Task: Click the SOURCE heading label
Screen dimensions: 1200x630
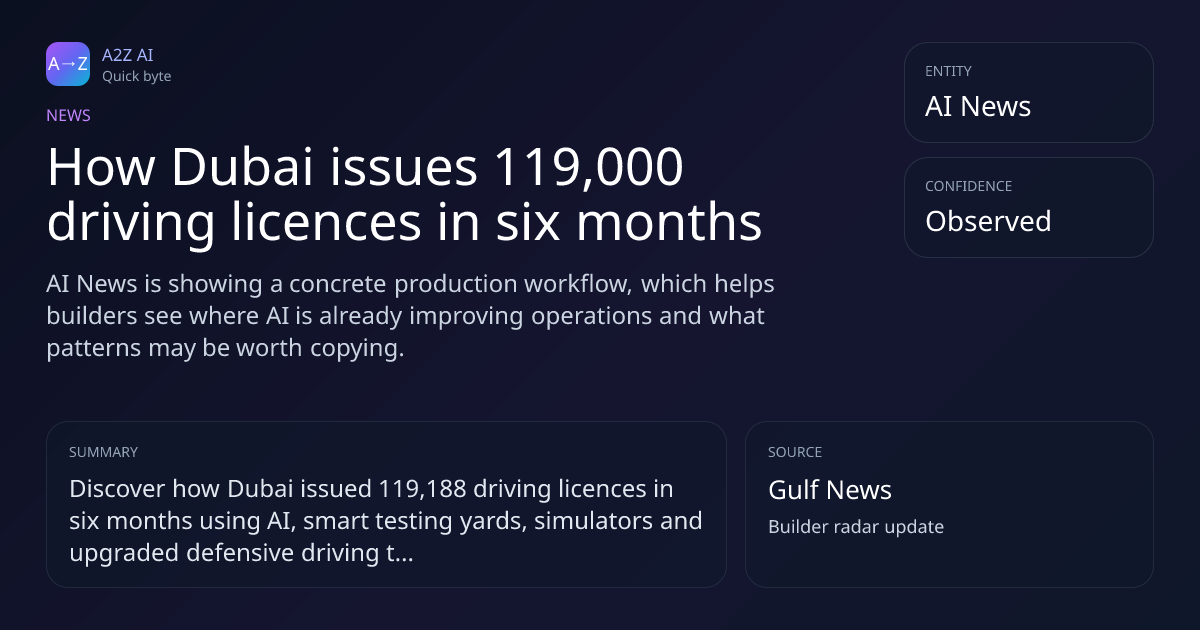Action: click(x=795, y=452)
